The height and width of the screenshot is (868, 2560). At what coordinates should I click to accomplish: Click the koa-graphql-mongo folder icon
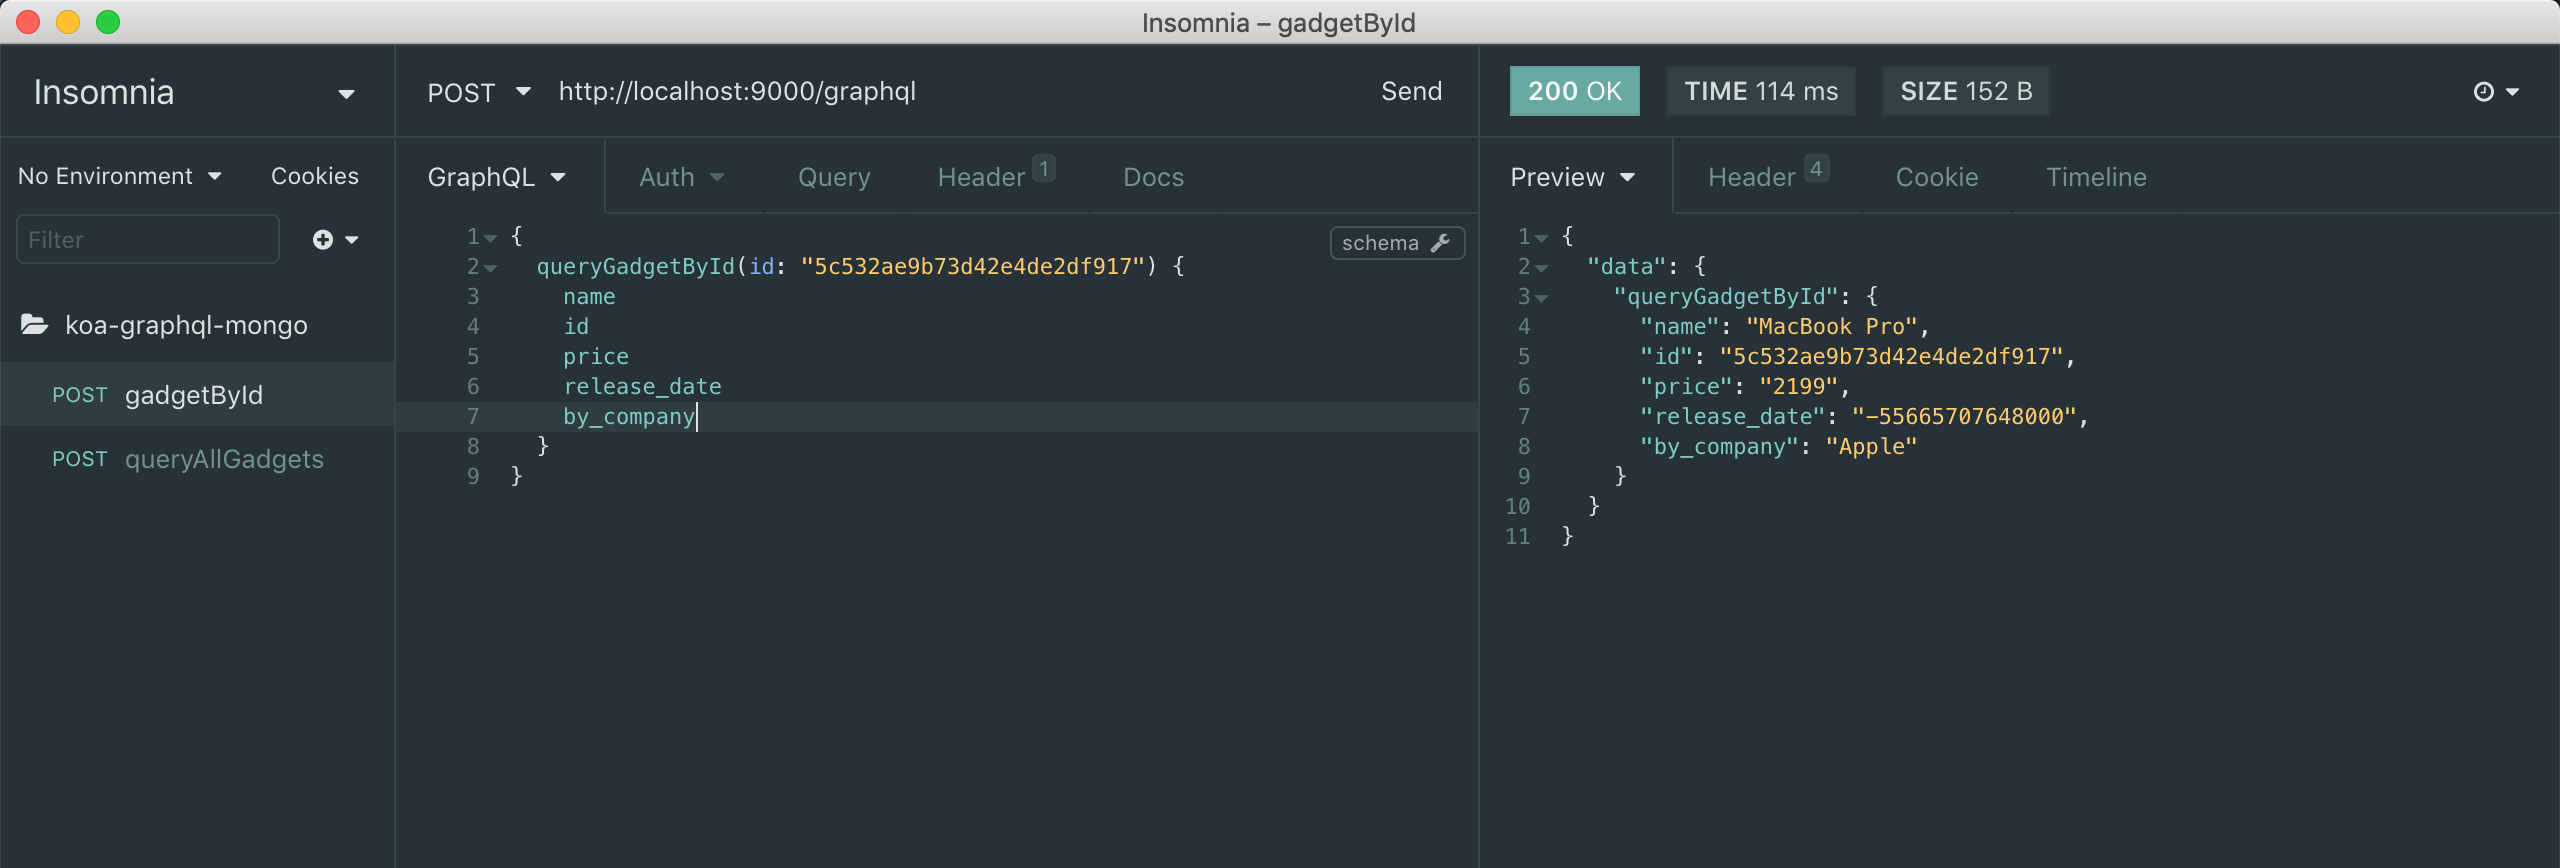point(35,325)
